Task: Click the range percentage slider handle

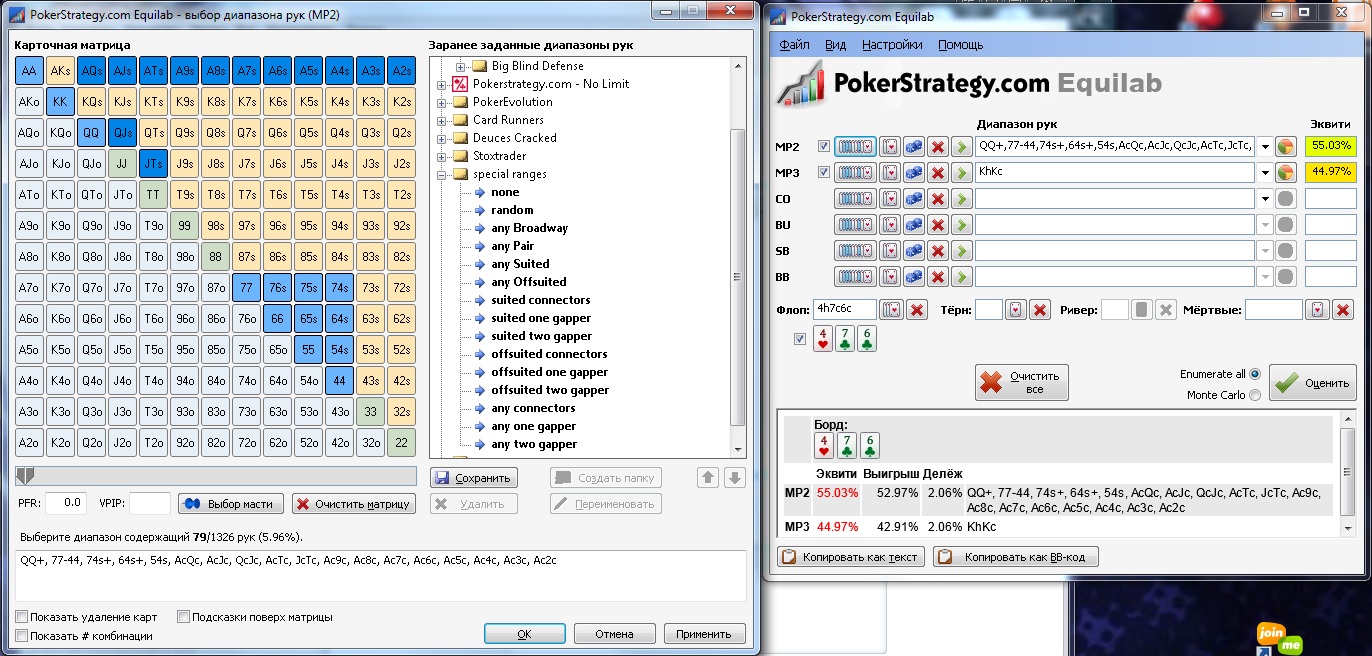Action: click(x=26, y=475)
